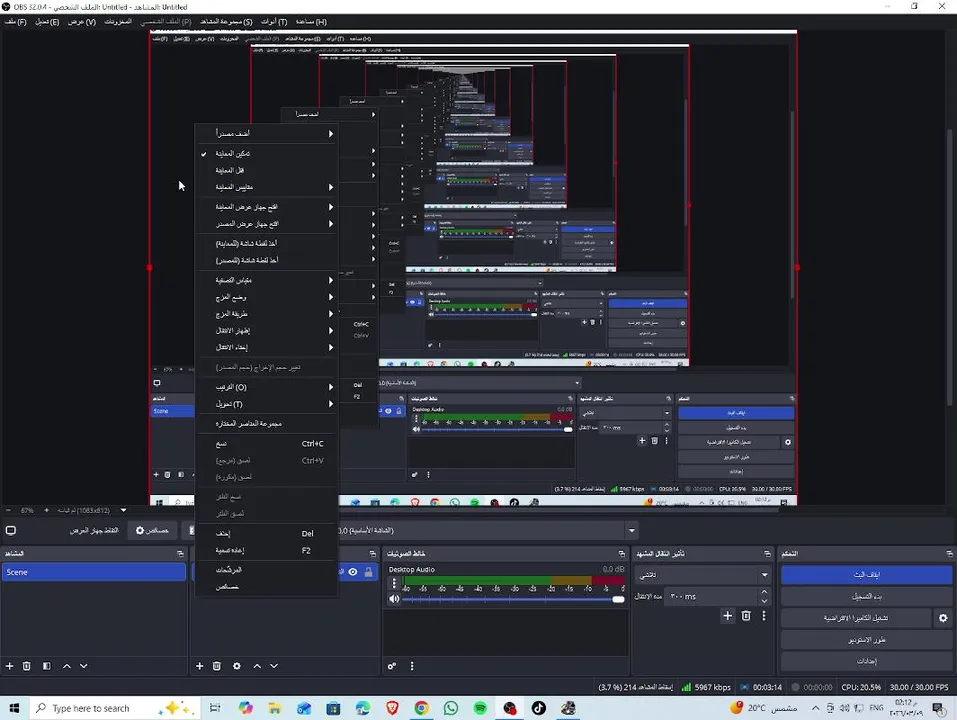Increase transition duration with up arrow
The height and width of the screenshot is (720, 957).
tap(764, 592)
